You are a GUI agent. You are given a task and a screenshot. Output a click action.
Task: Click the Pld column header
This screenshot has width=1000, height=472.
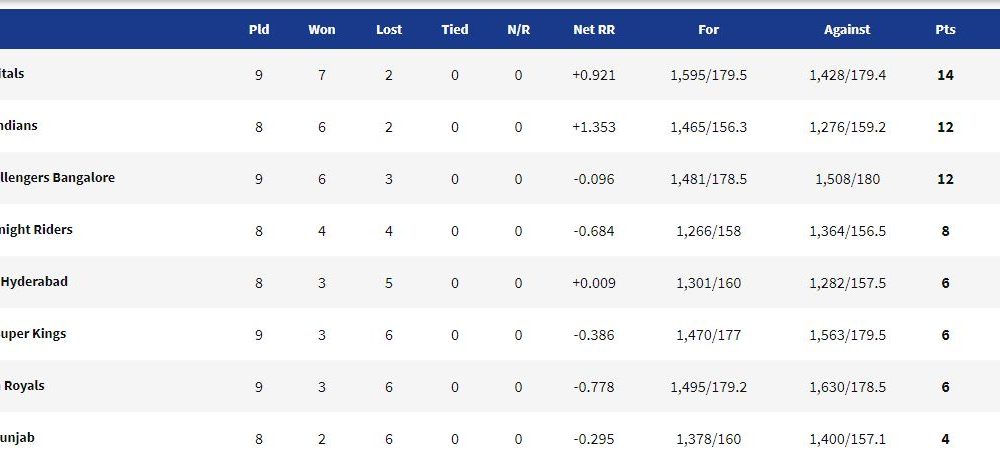click(x=259, y=29)
